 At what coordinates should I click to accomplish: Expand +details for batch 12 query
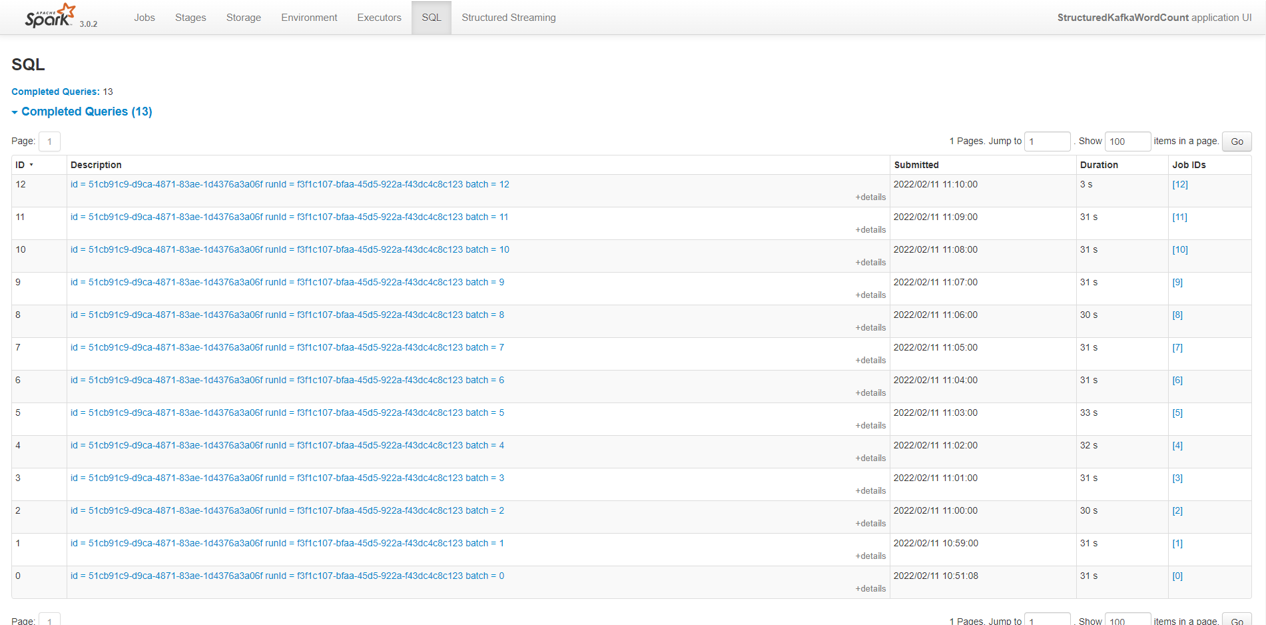point(870,198)
